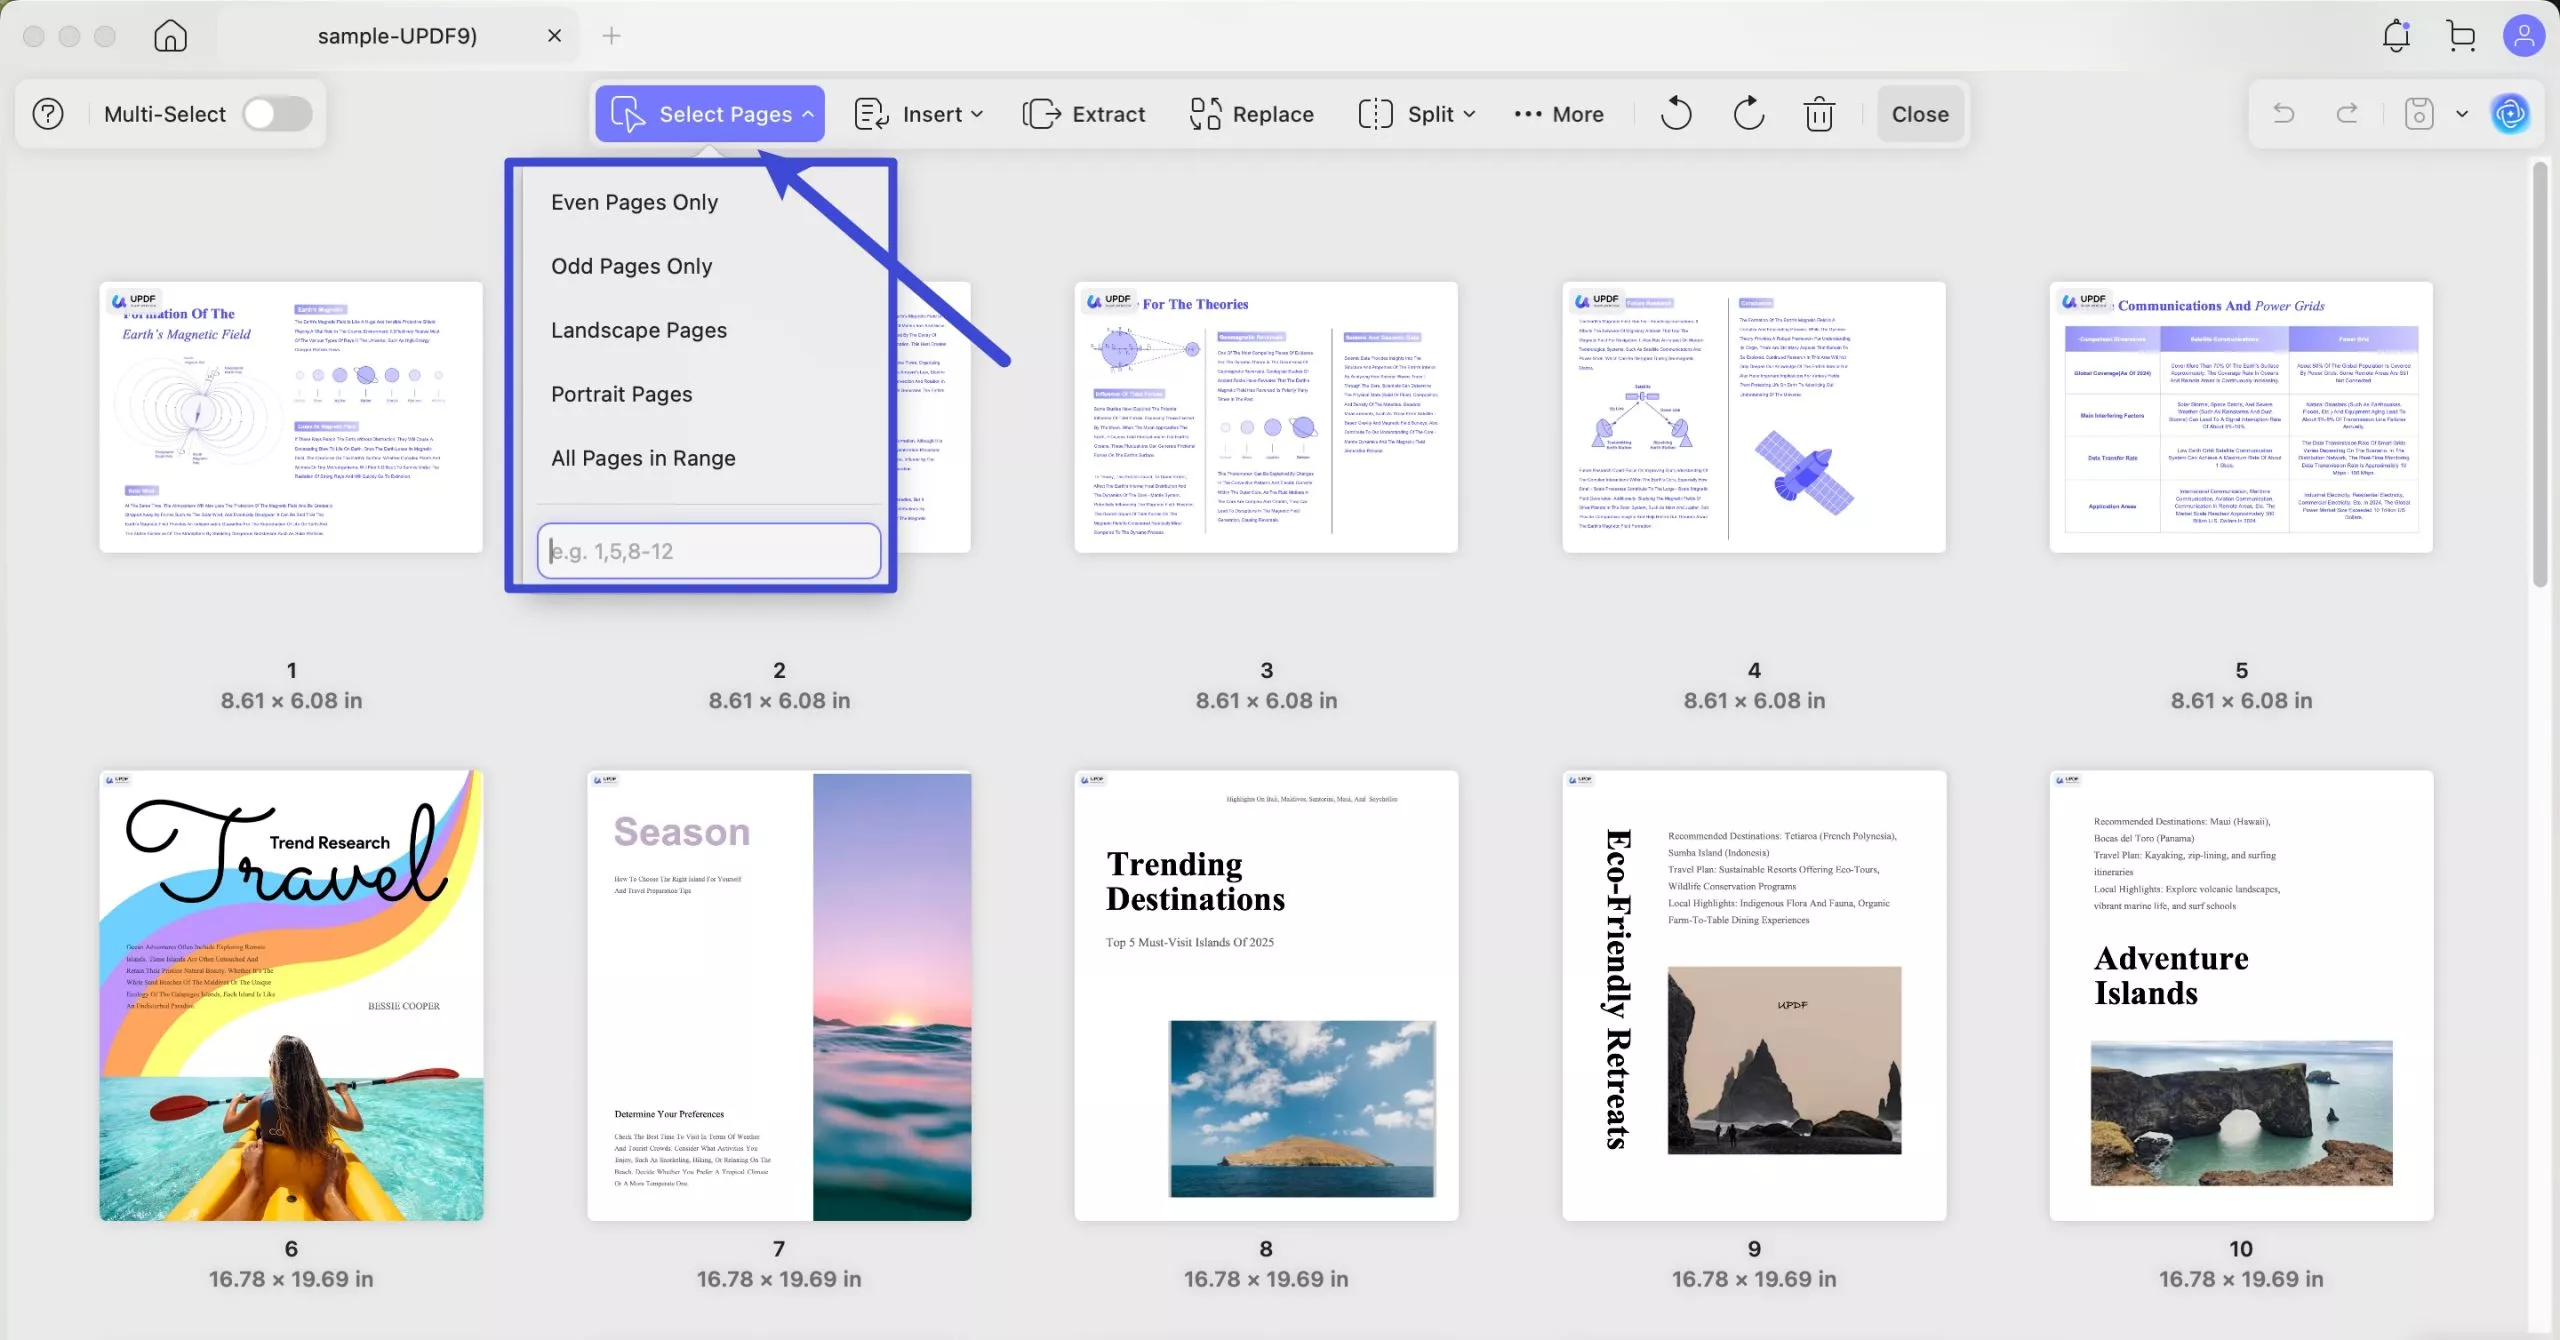Screen dimensions: 2560x1340
Task: Expand the Split dropdown
Action: tap(1418, 114)
